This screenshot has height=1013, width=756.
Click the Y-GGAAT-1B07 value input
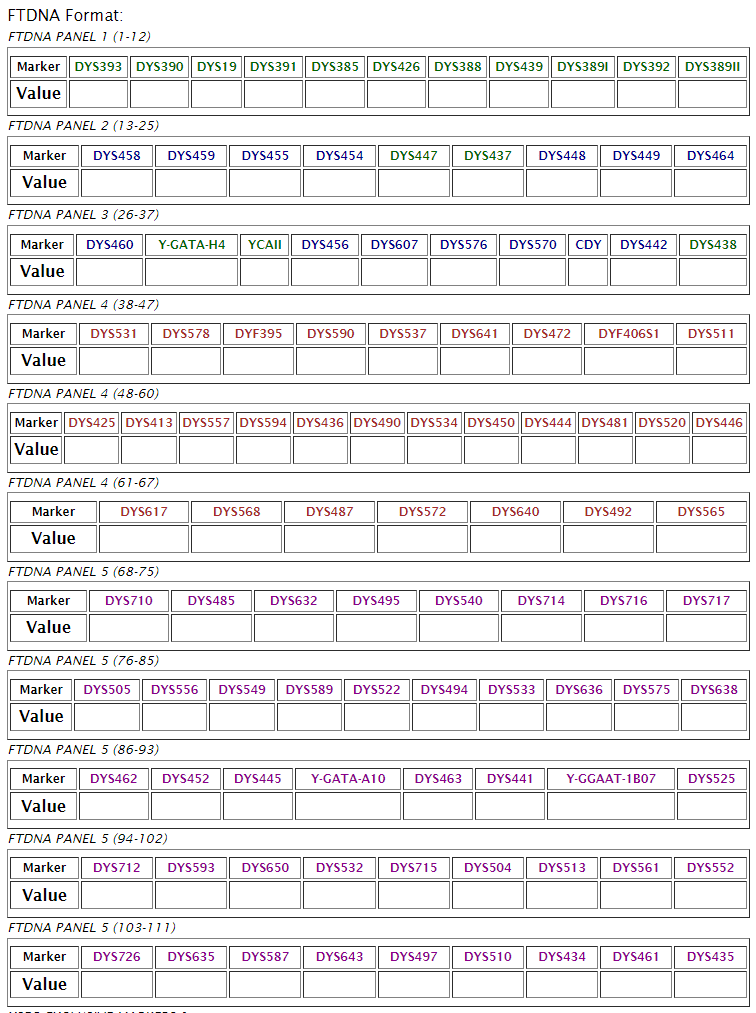click(610, 806)
